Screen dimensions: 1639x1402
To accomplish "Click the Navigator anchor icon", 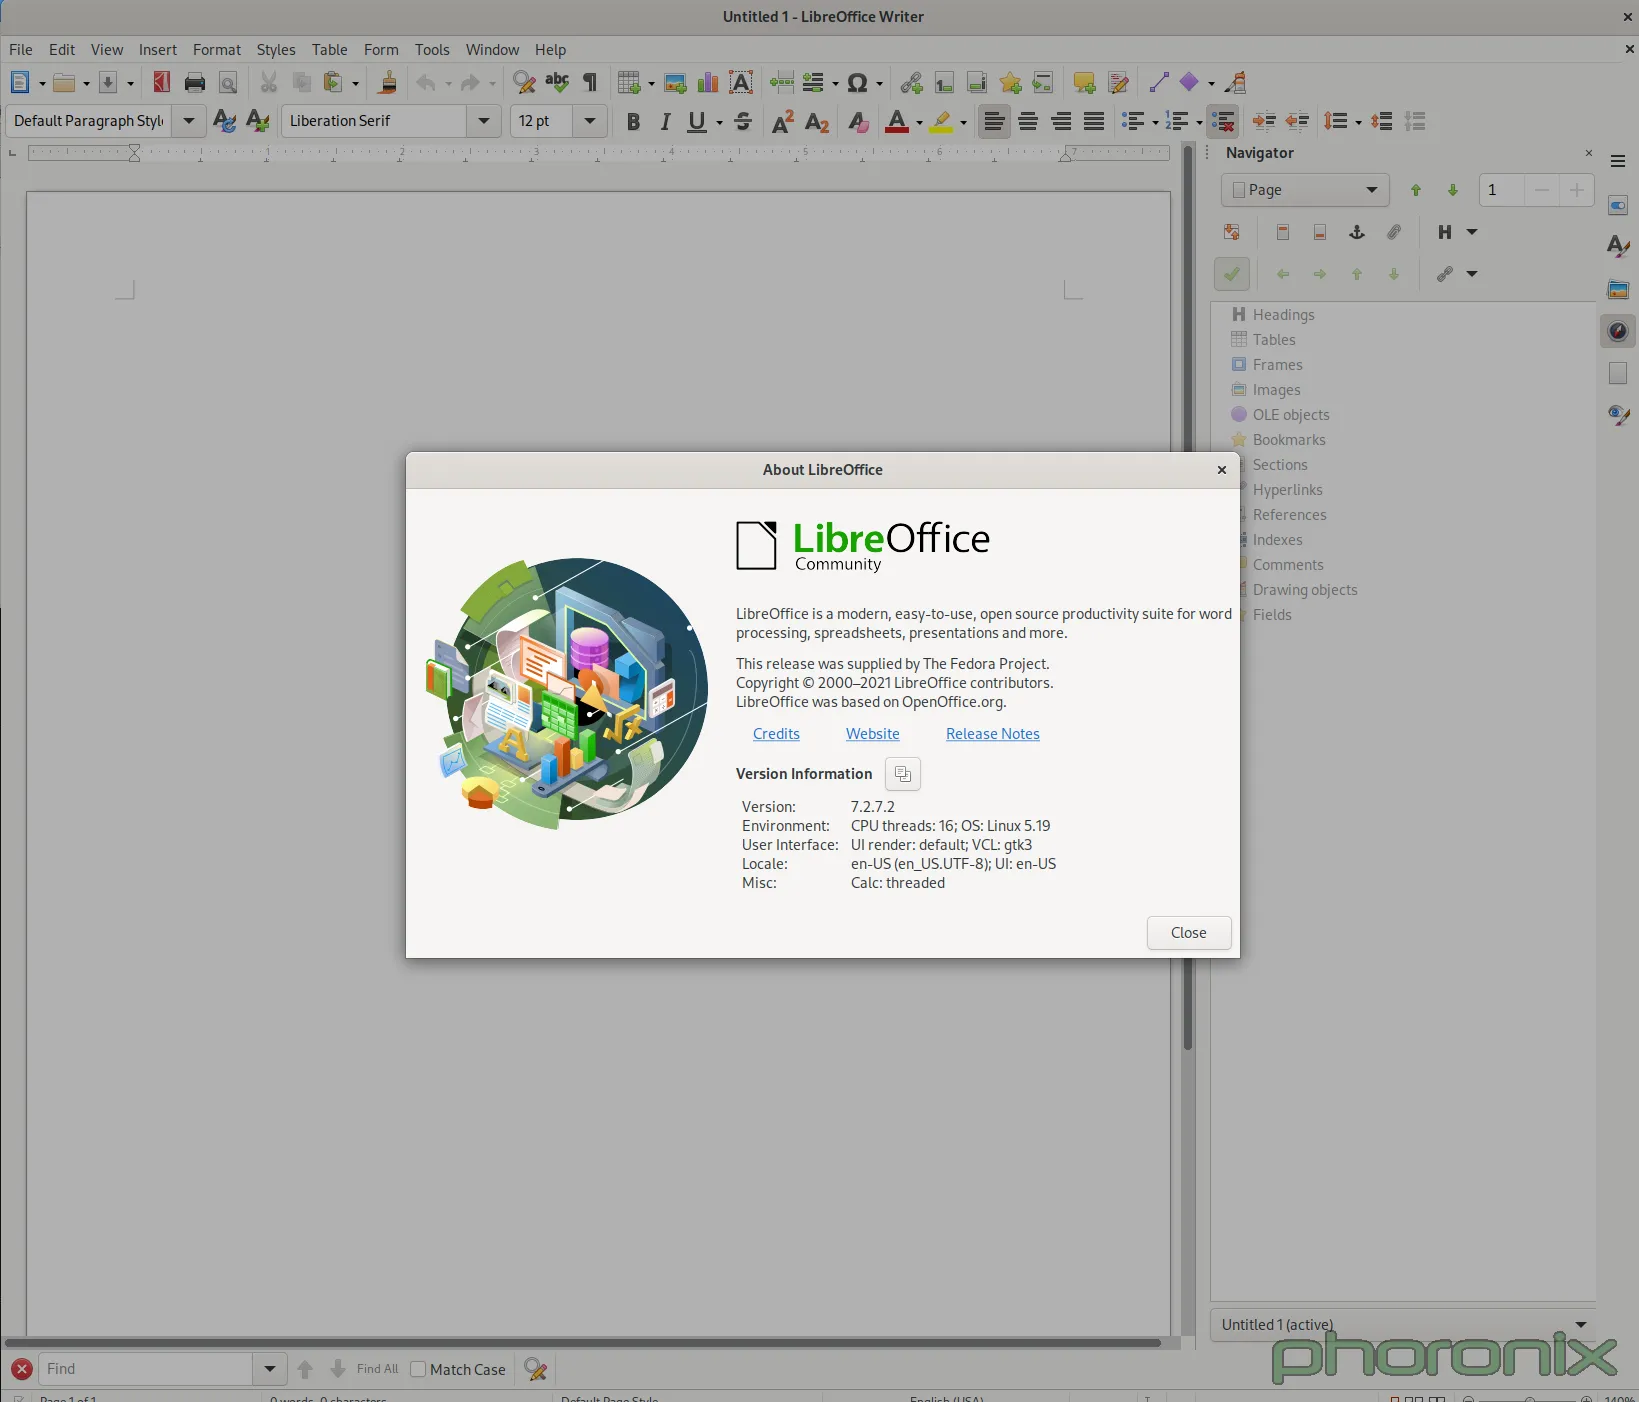I will pos(1357,232).
